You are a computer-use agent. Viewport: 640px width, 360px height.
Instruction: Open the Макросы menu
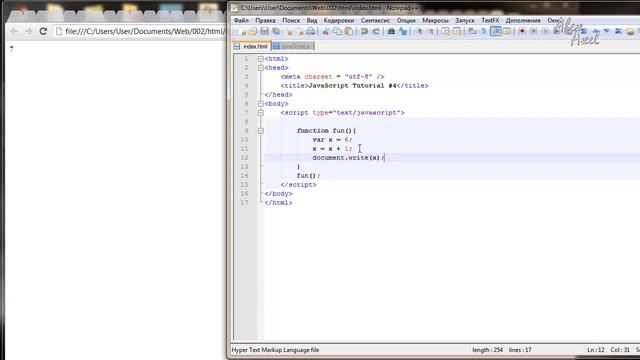point(435,20)
